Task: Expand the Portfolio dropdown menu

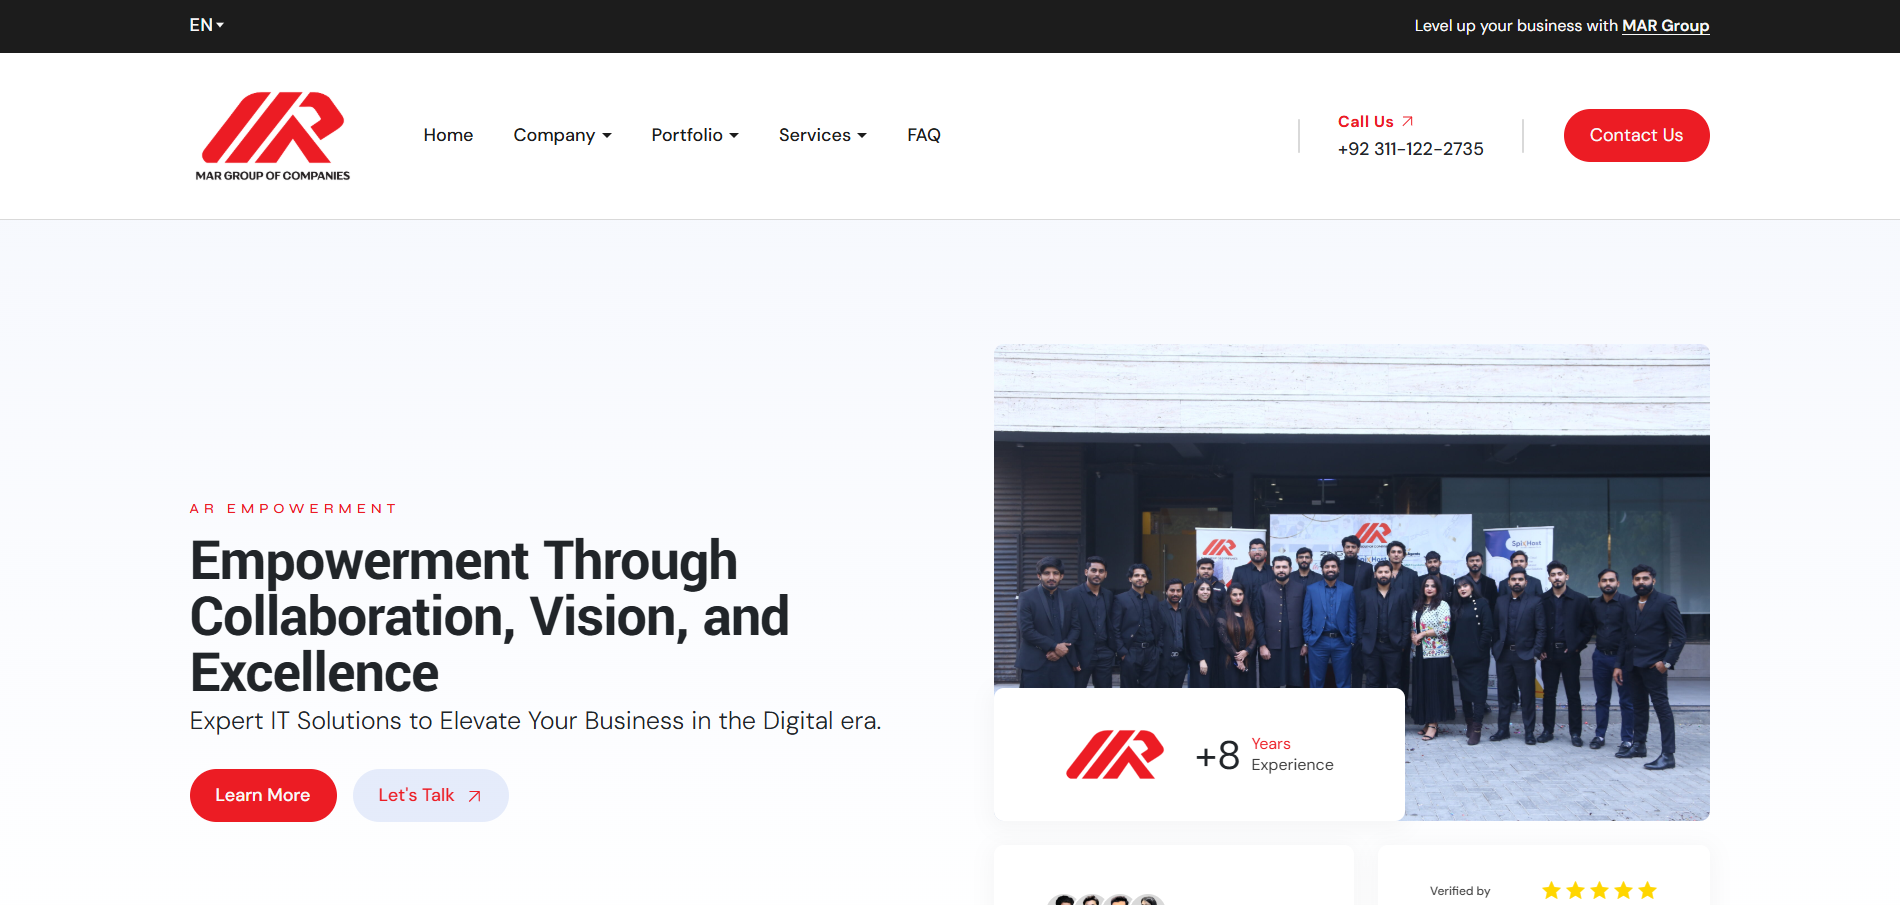Action: [695, 135]
